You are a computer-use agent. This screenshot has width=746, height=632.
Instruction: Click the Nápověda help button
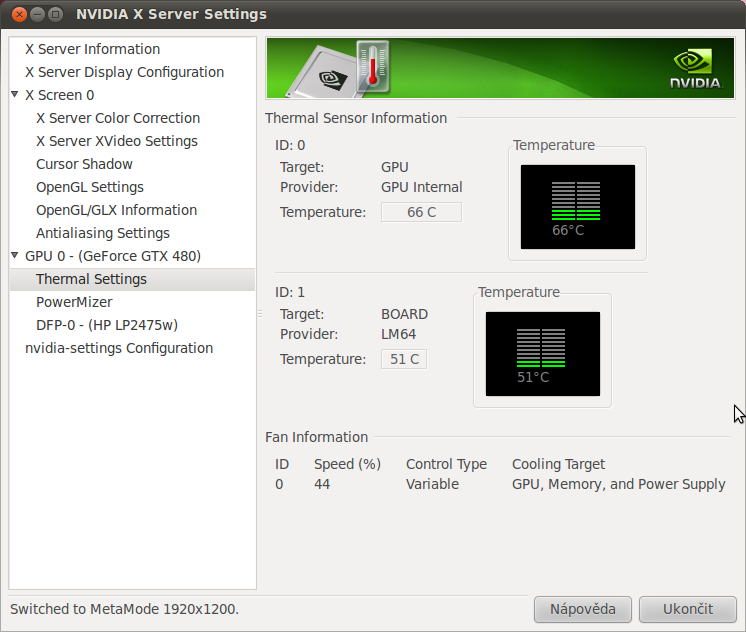tap(583, 609)
